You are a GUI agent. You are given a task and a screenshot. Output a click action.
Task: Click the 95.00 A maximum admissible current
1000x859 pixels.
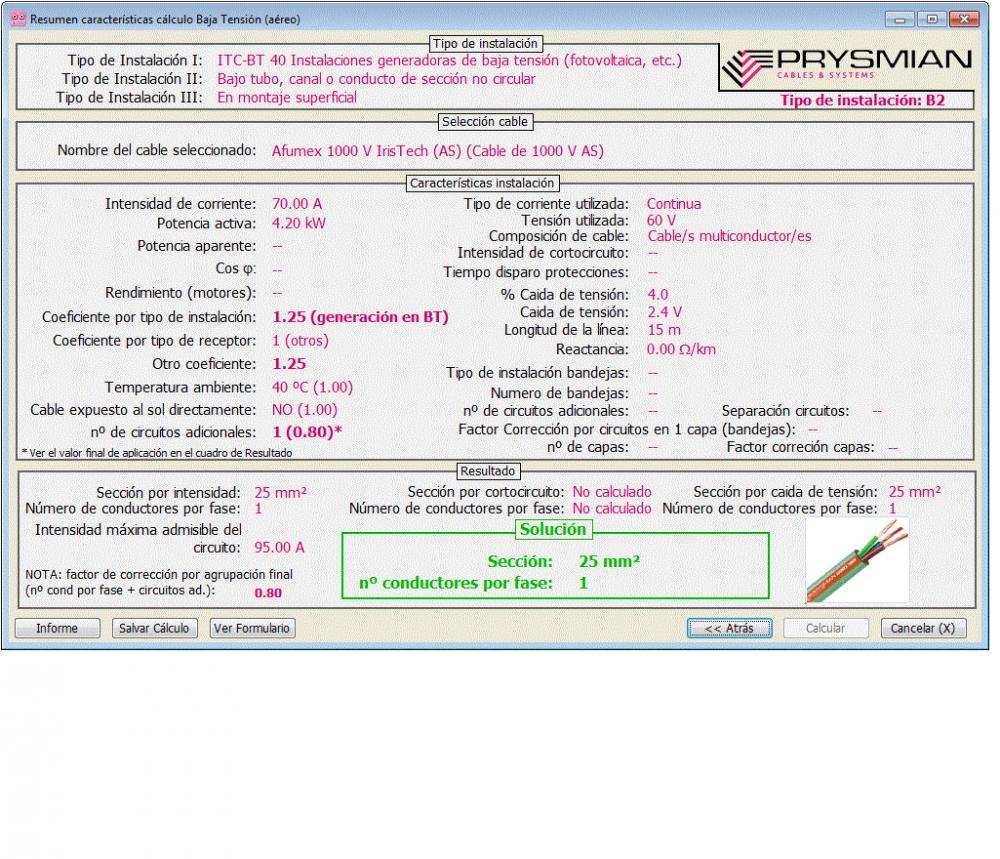point(279,547)
